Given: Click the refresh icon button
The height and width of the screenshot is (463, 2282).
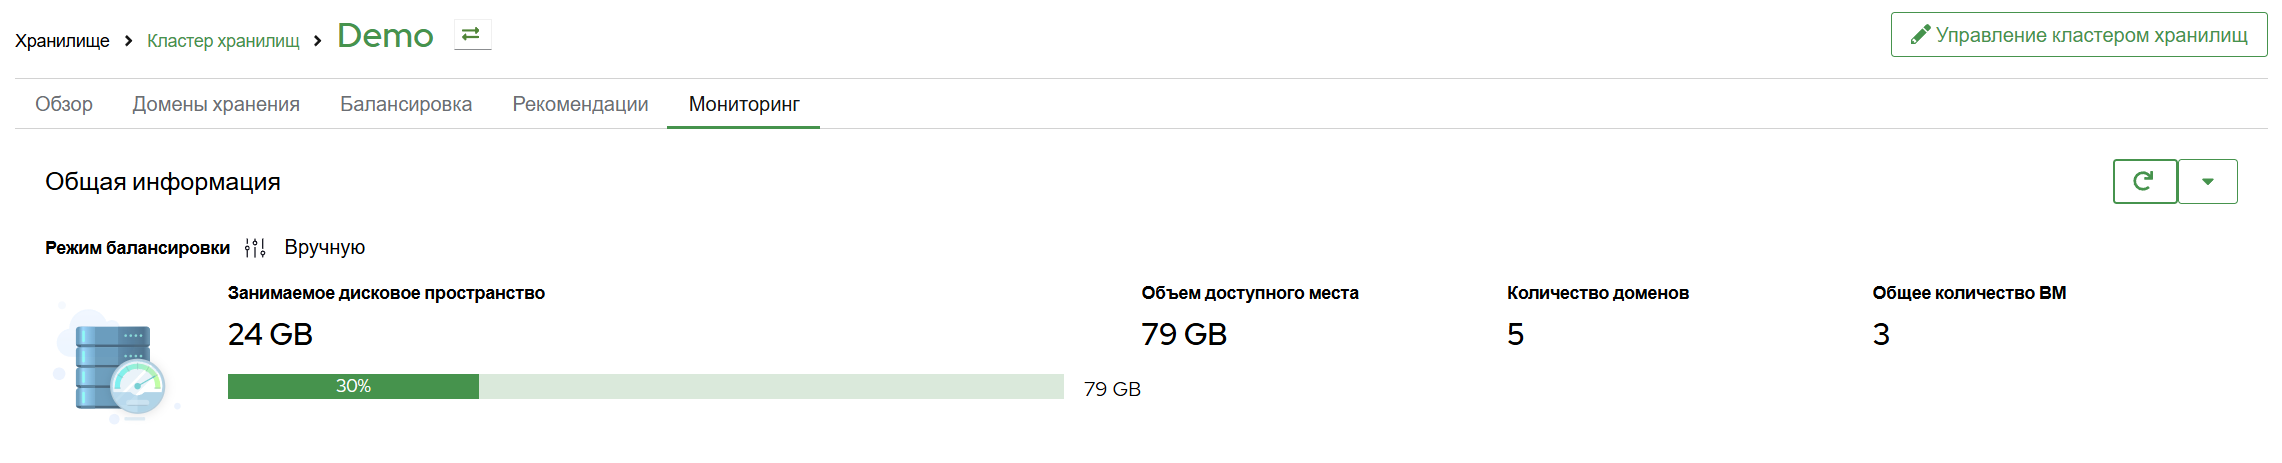Looking at the screenshot, I should coord(2144,181).
